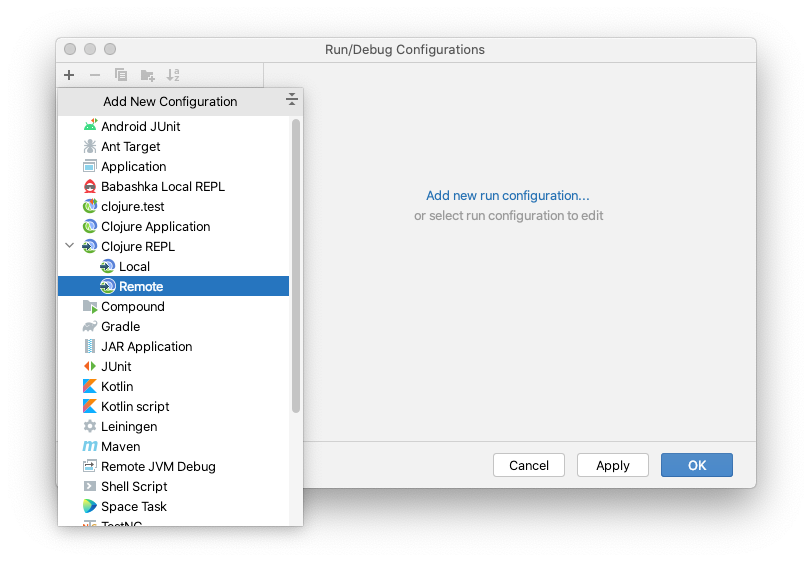Select clojure.test configuration entry

pos(173,206)
